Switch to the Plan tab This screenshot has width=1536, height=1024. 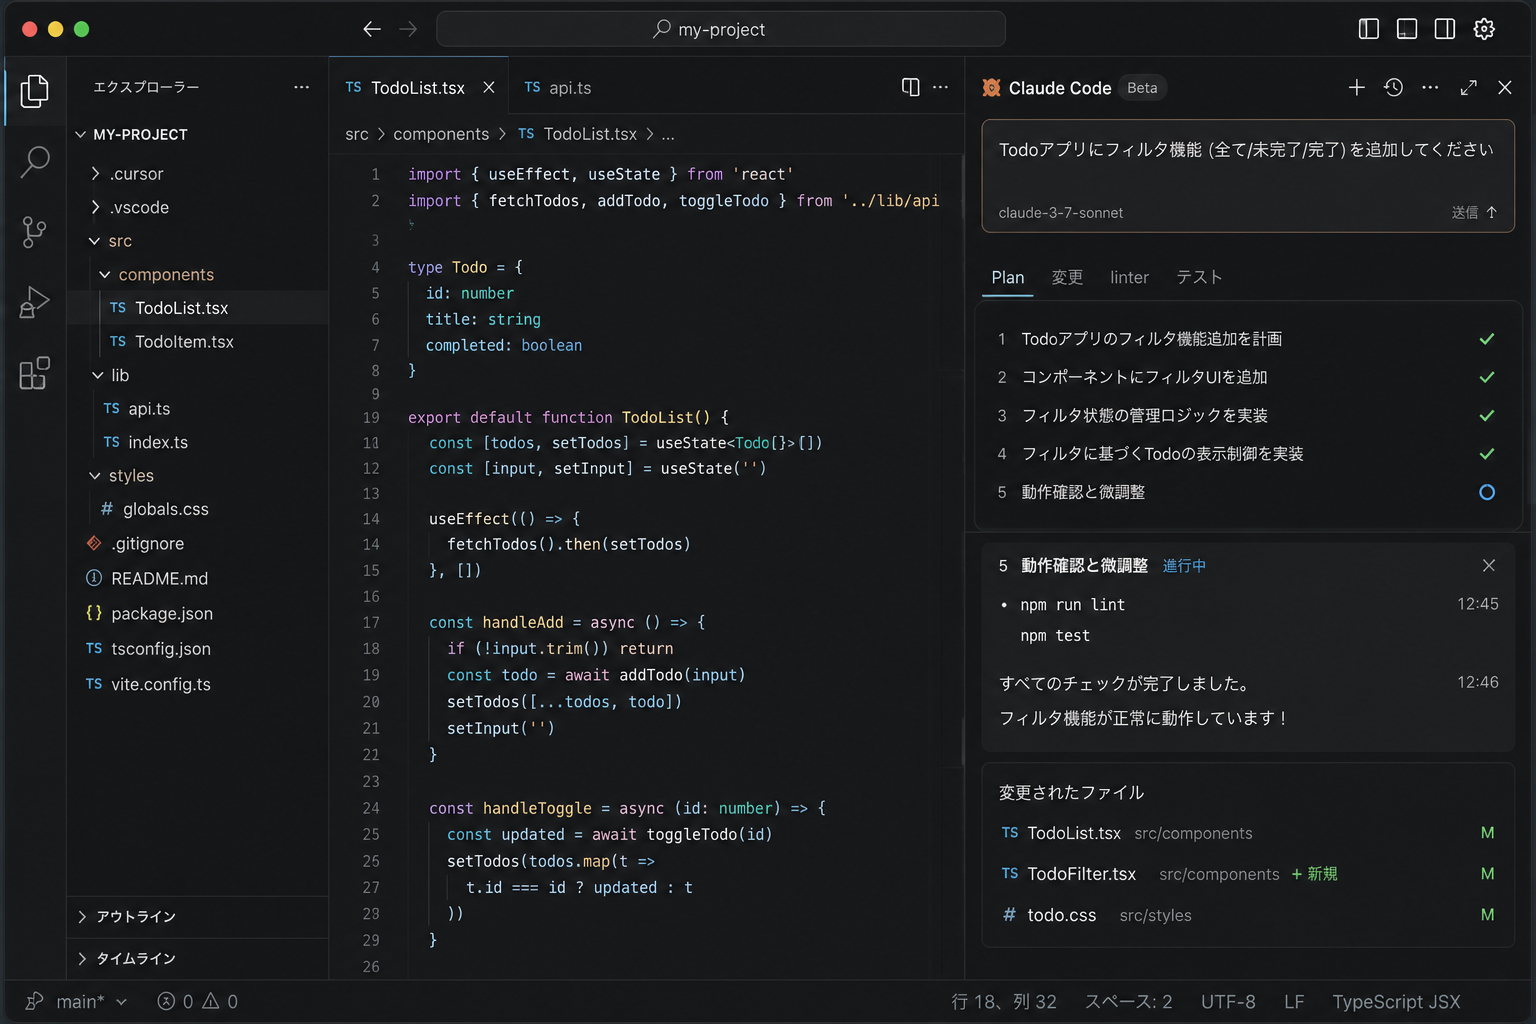point(1007,277)
